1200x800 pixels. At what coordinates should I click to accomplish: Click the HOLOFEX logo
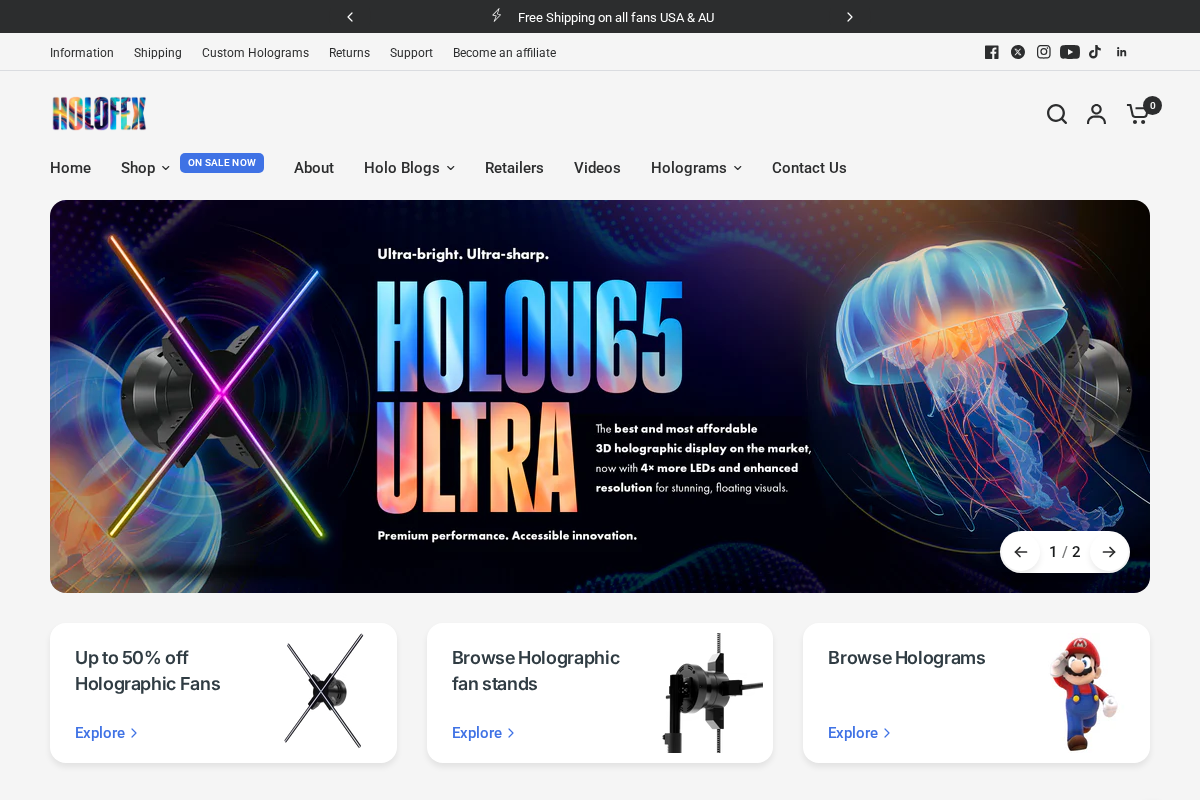(99, 114)
